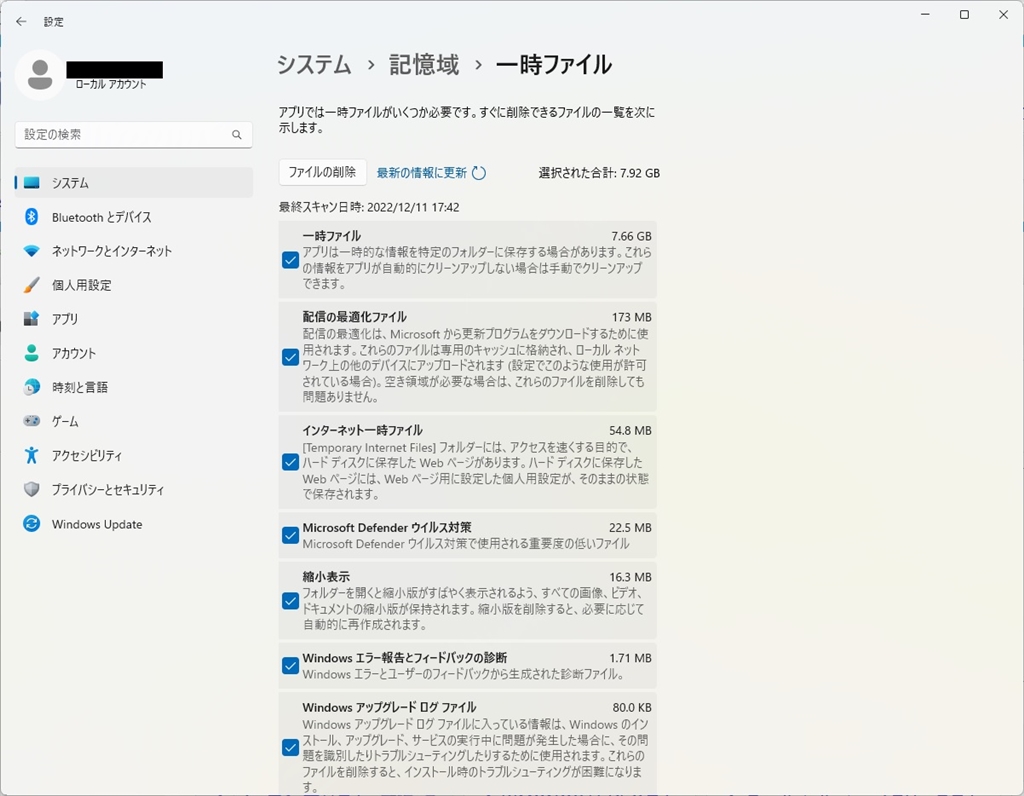Click the 22.5 MB size value
Screen dimensions: 1024x796
click(630, 528)
